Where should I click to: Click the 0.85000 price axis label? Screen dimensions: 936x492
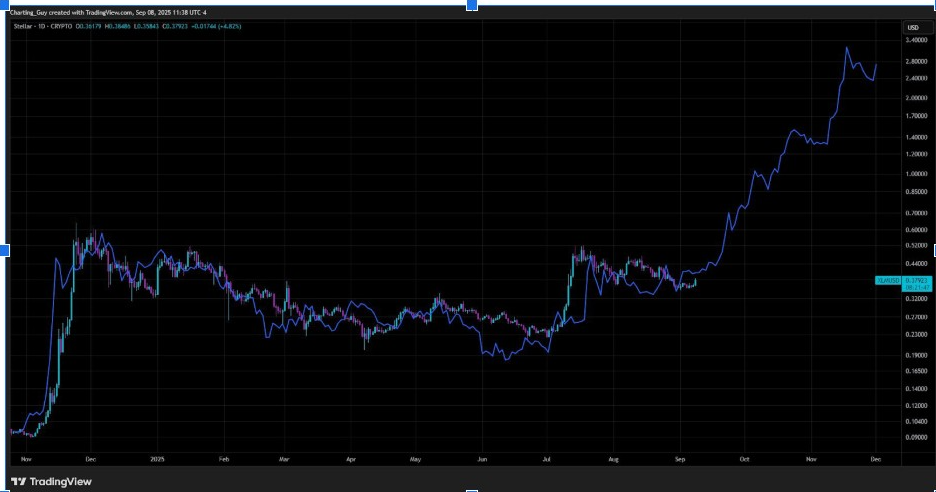916,192
